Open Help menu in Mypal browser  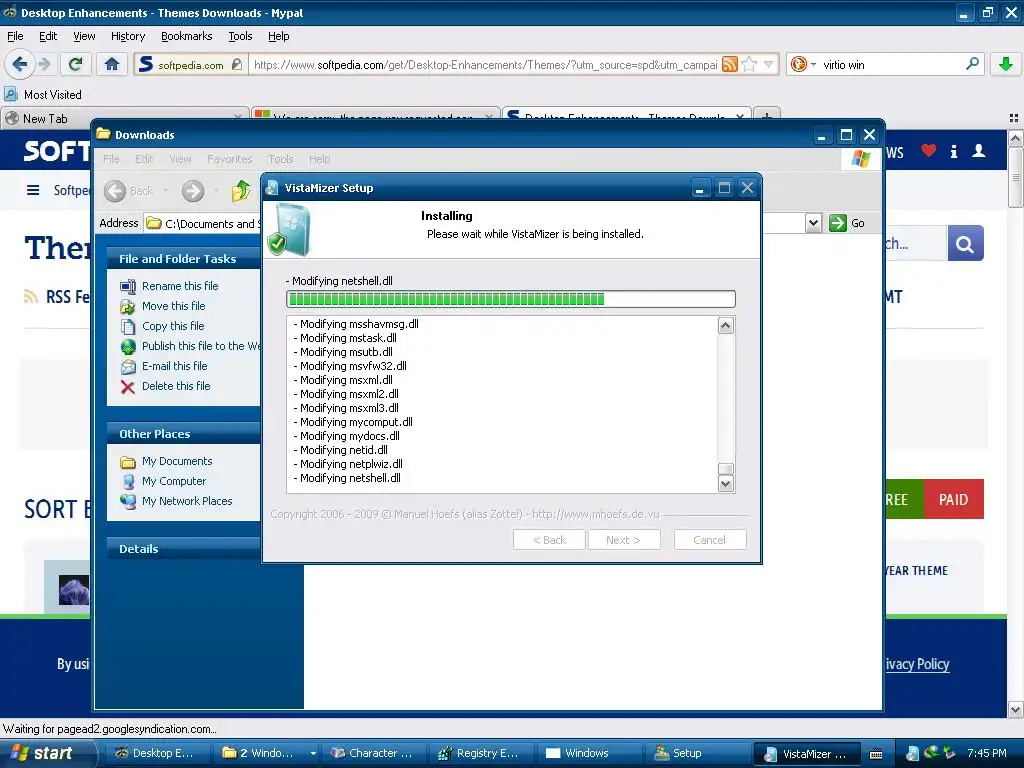tap(278, 36)
